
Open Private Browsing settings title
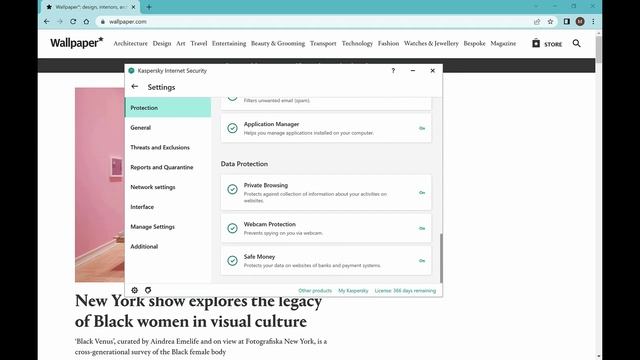pyautogui.click(x=266, y=185)
